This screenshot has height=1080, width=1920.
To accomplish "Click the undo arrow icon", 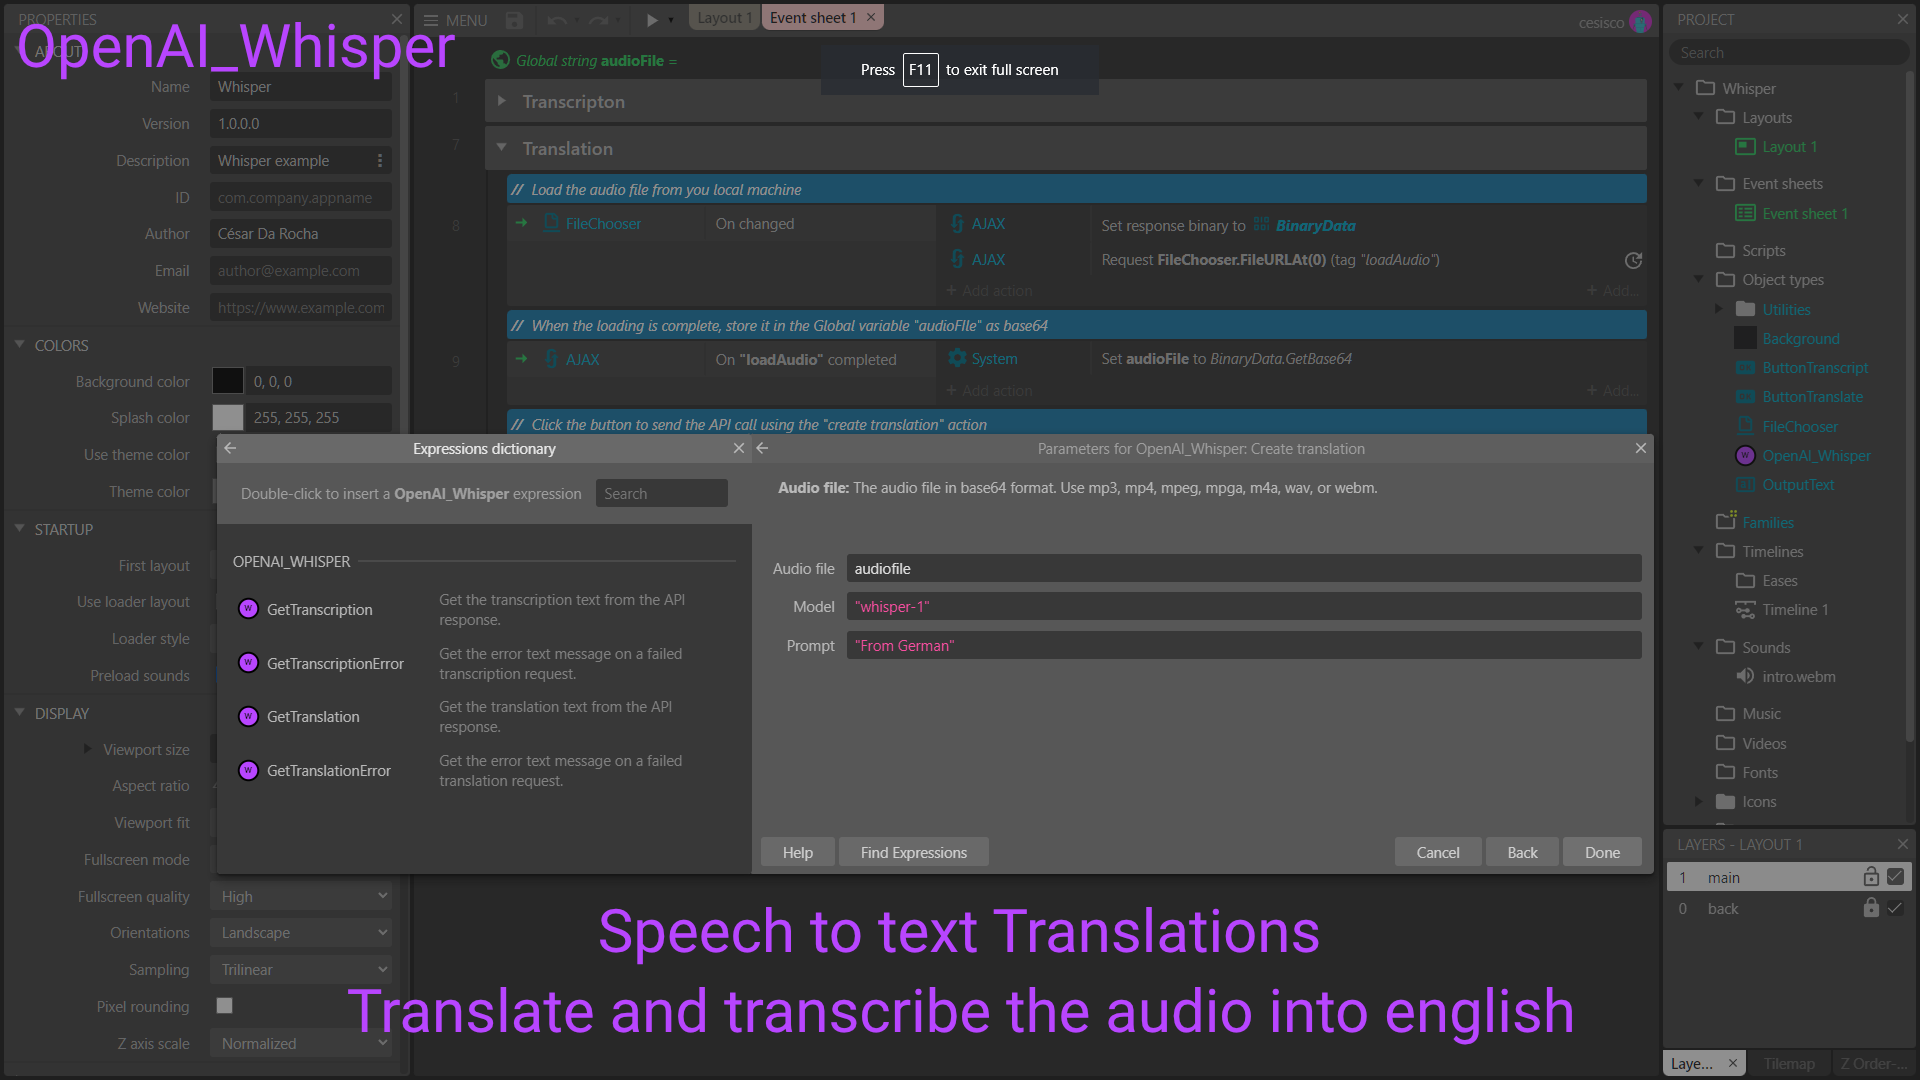I will tap(556, 20).
